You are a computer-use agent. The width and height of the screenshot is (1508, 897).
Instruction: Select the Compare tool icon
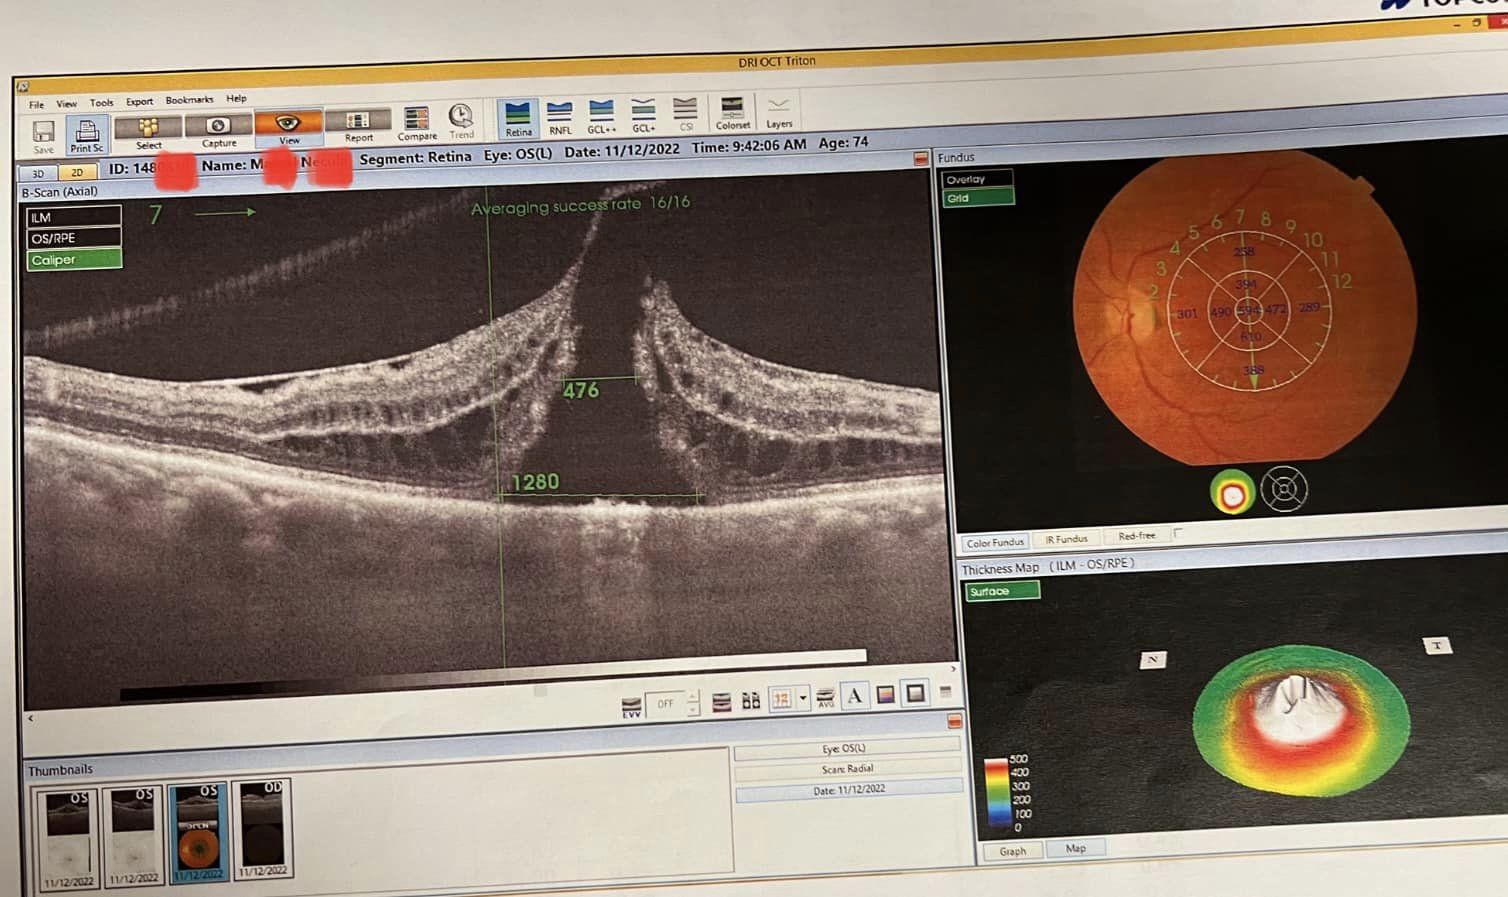pyautogui.click(x=416, y=123)
